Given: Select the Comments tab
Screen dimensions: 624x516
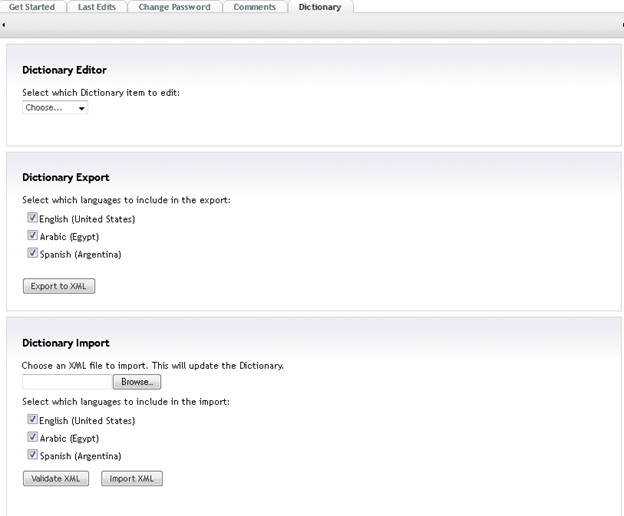Looking at the screenshot, I should click(x=254, y=7).
